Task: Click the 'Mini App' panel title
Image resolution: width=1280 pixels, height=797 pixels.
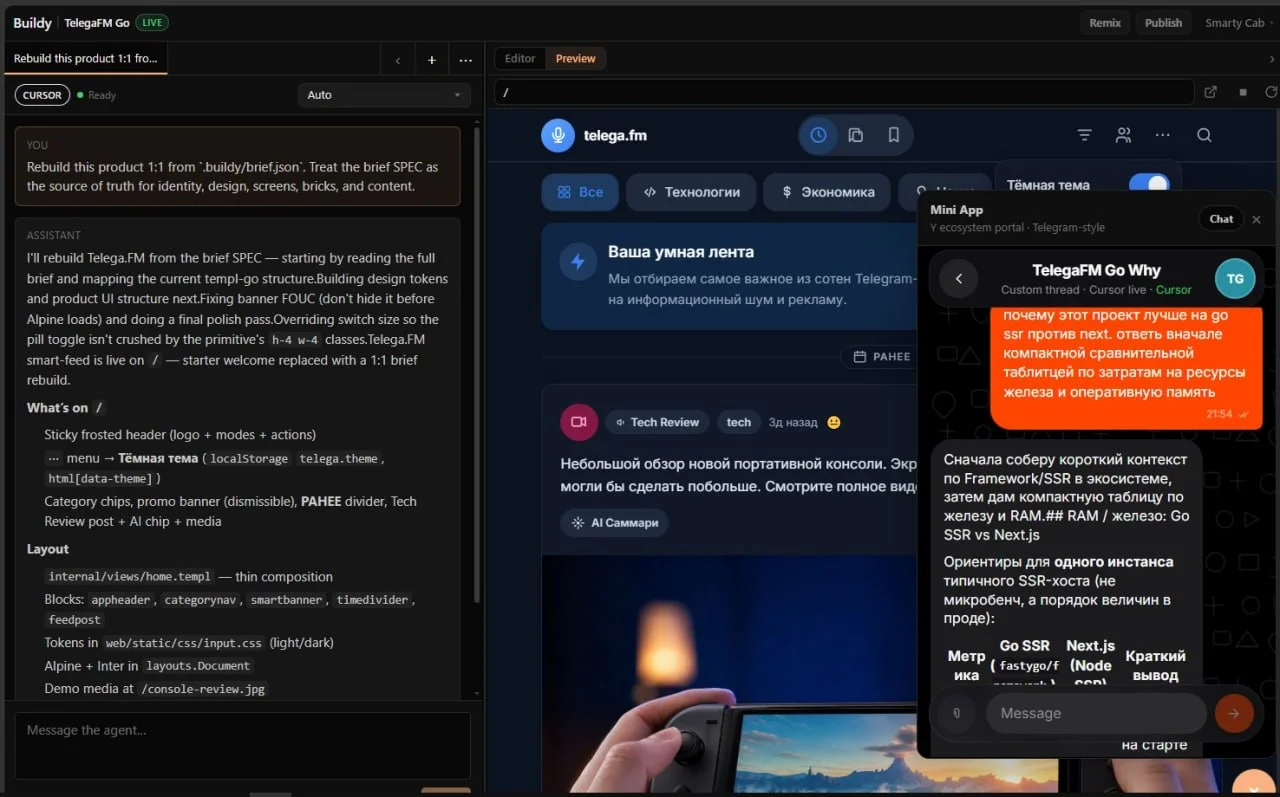Action: coord(957,210)
